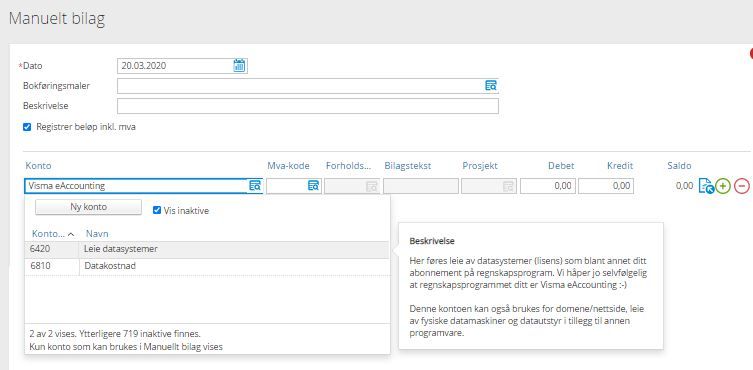
Task: Click the disabled Forholds lookup icon
Action: click(371, 186)
